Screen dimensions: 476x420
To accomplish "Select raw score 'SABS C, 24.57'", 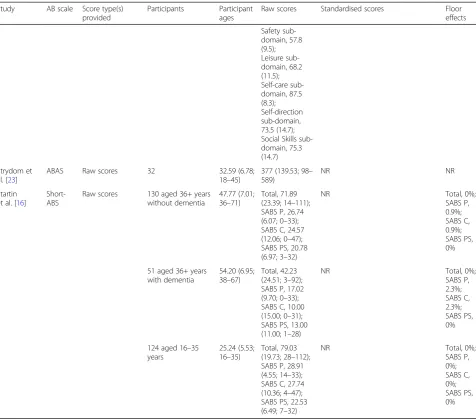I will point(283,230).
